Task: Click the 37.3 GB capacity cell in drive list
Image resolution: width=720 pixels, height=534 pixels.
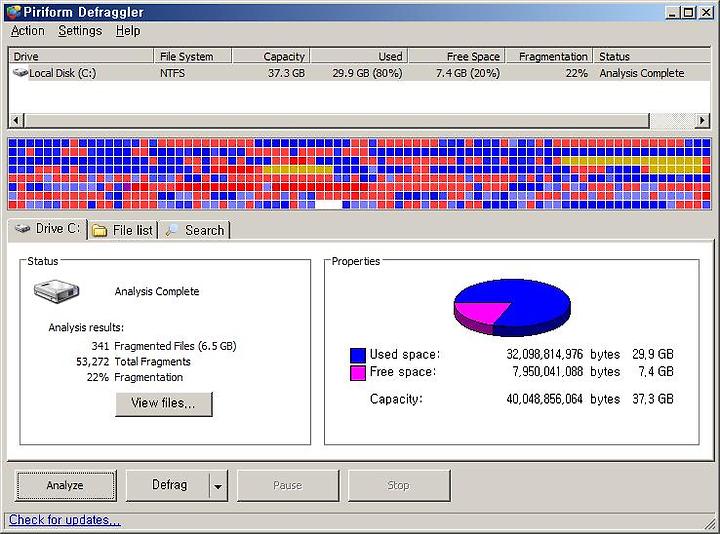Action: click(x=287, y=73)
